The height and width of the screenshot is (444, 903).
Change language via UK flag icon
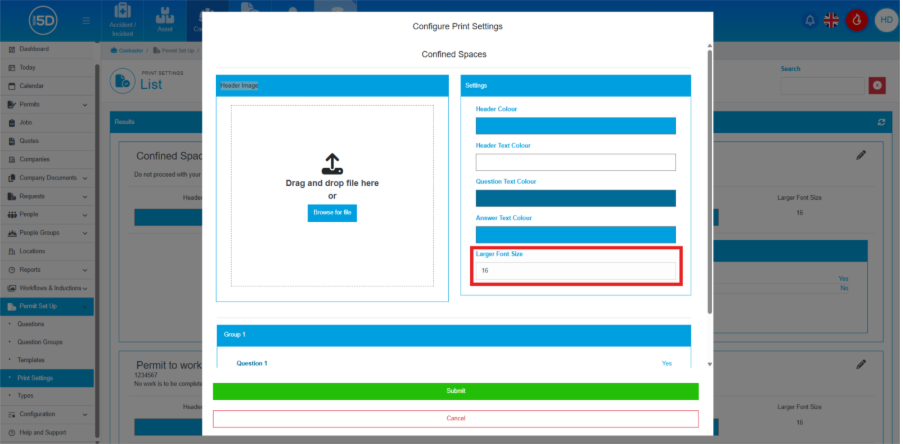click(831, 21)
